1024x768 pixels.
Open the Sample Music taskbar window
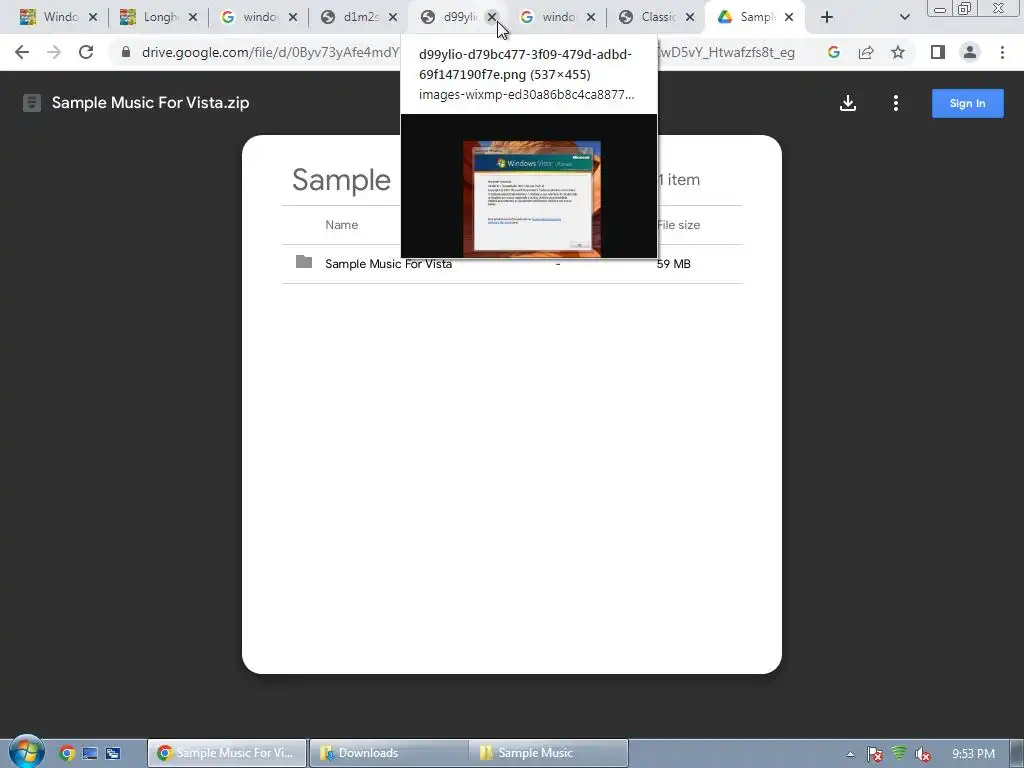[x=549, y=753]
